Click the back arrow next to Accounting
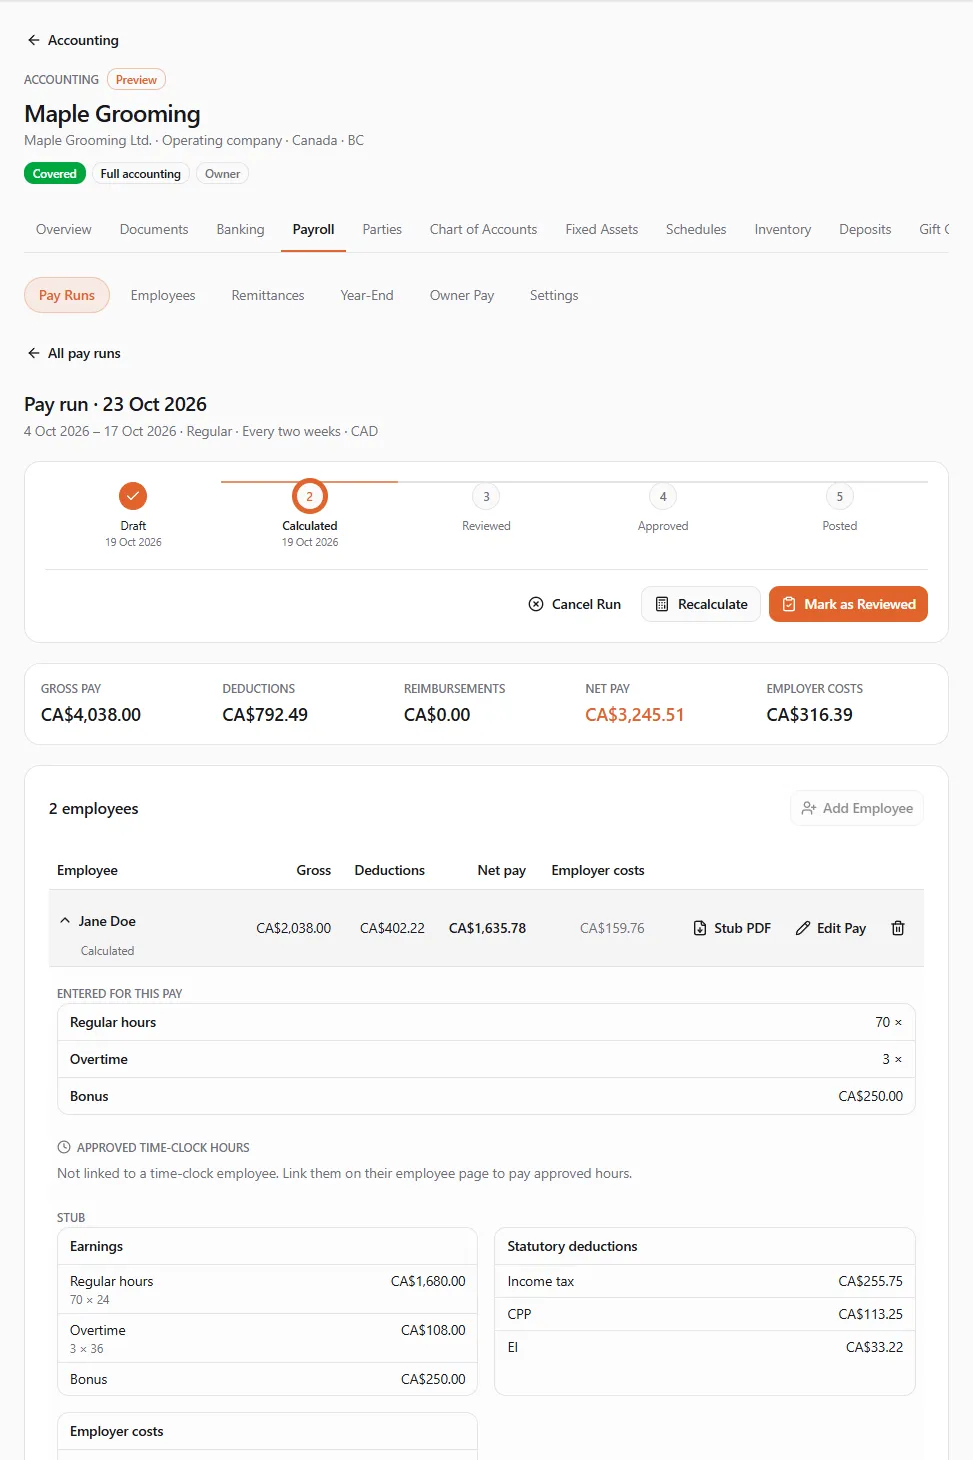 pos(34,40)
